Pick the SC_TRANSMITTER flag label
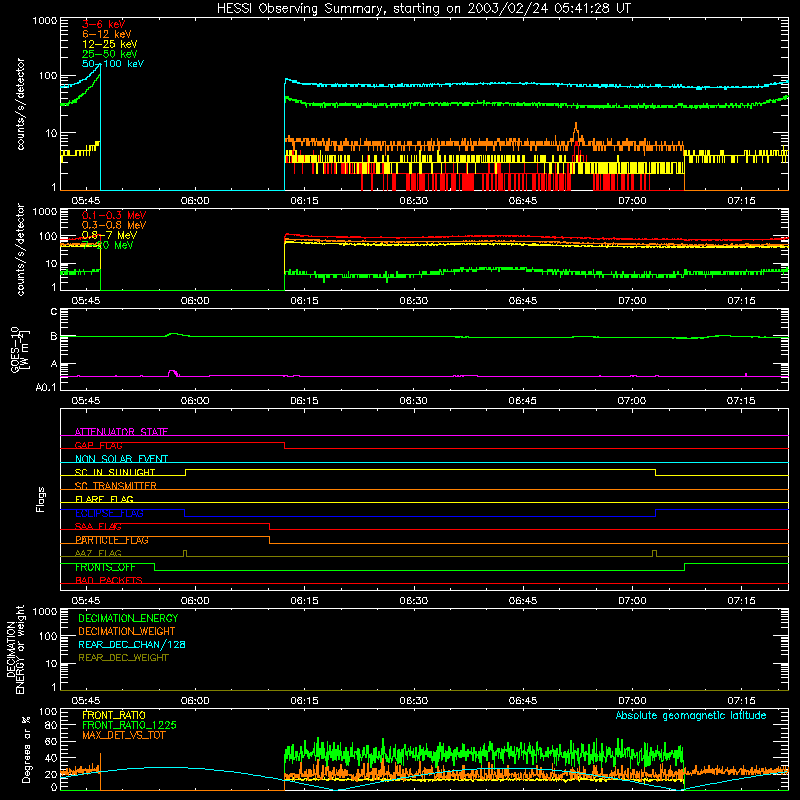The image size is (800, 800). pyautogui.click(x=115, y=486)
